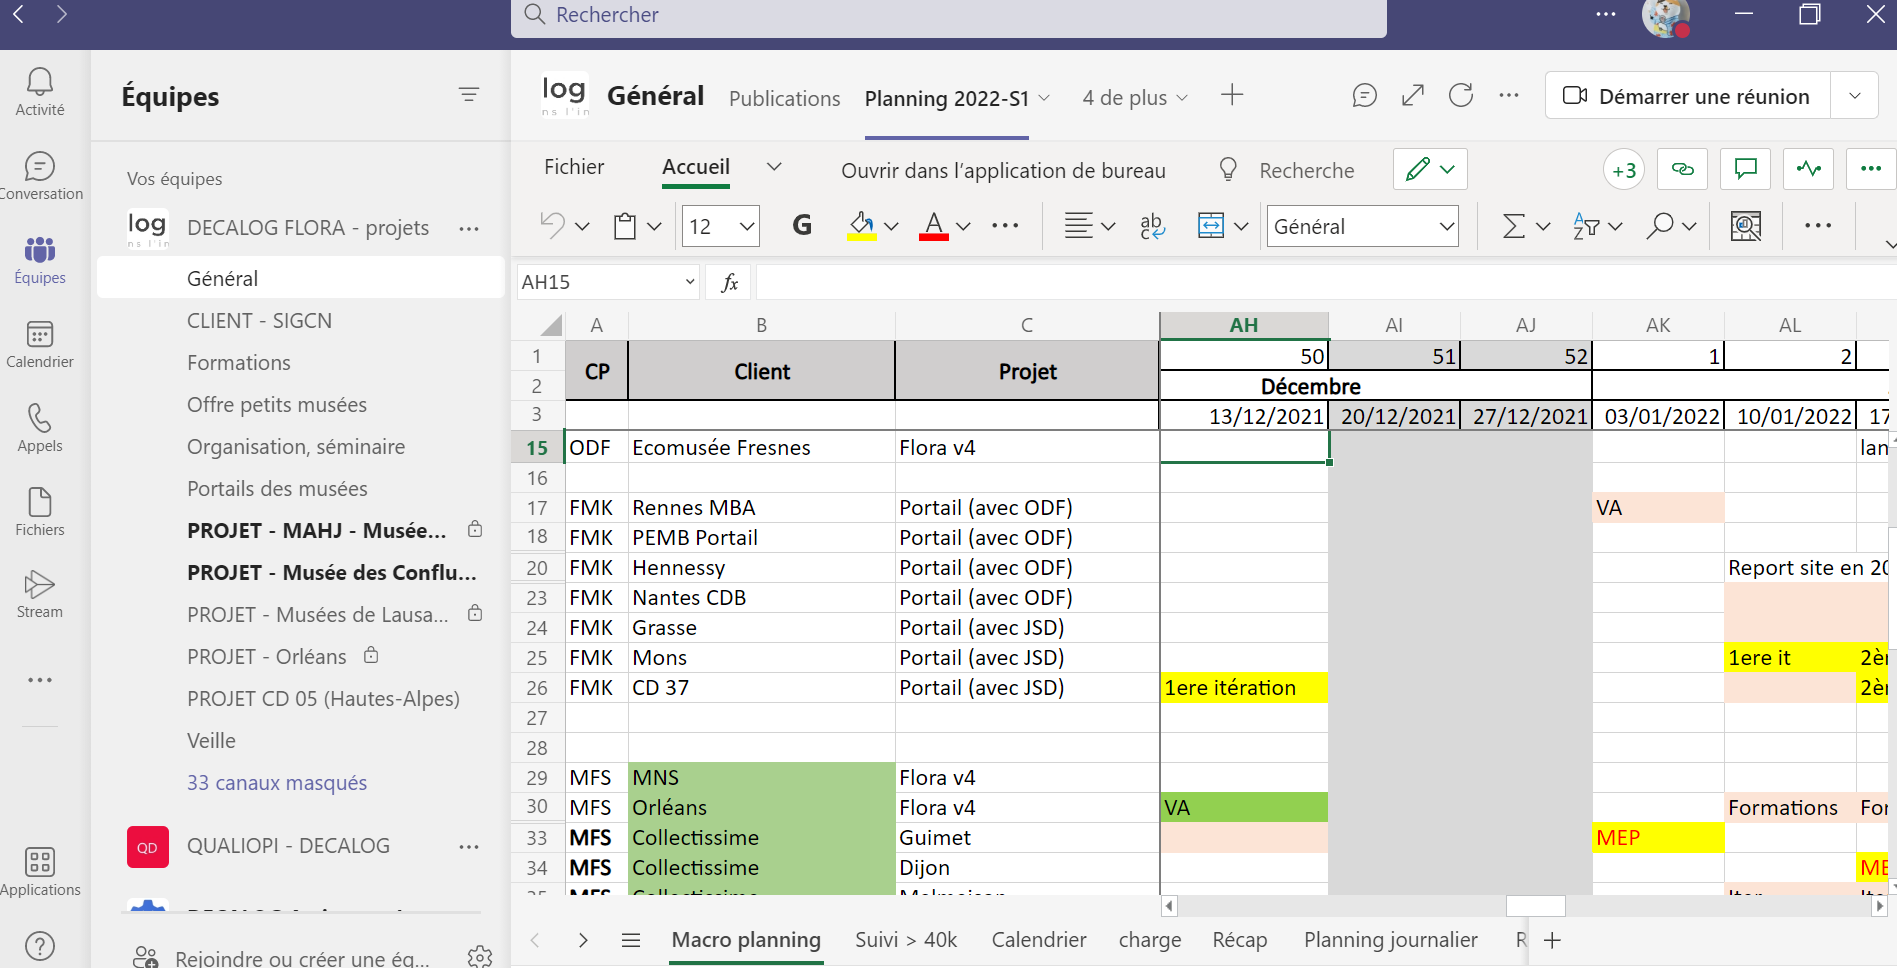Expand fill color dropdown arrow
1897x968 pixels.
point(891,226)
